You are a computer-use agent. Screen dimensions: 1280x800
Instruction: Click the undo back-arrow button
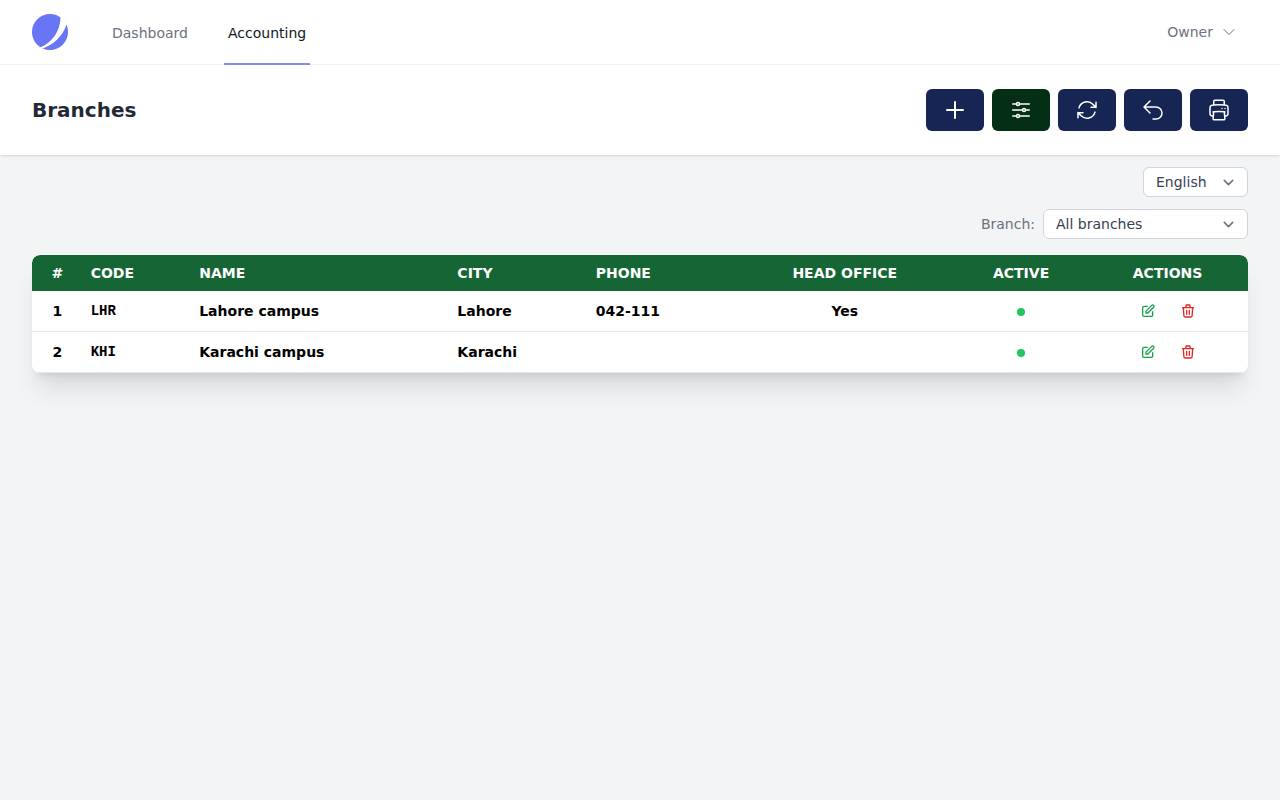[x=1153, y=110]
